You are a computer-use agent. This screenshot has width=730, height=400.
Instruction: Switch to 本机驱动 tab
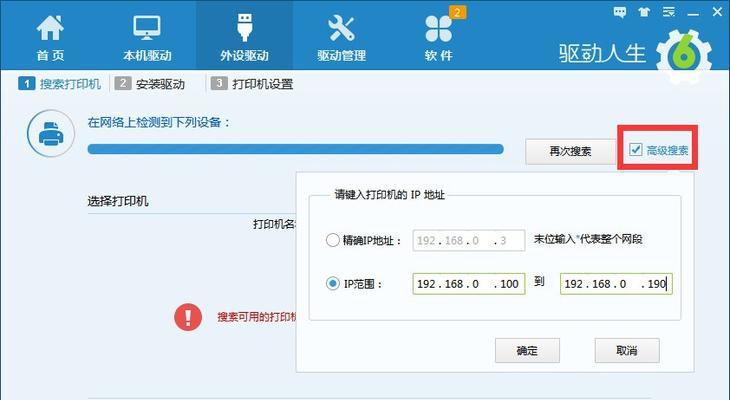147,38
